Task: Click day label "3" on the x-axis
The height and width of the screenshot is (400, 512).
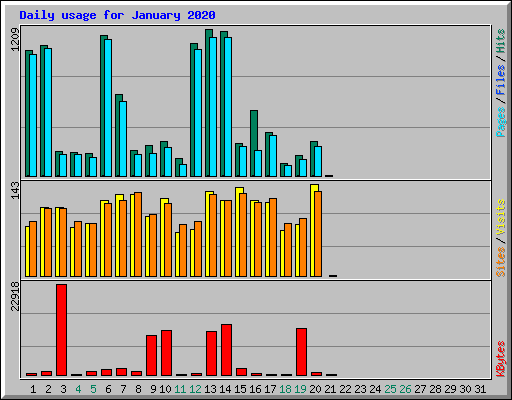Action: click(x=63, y=389)
